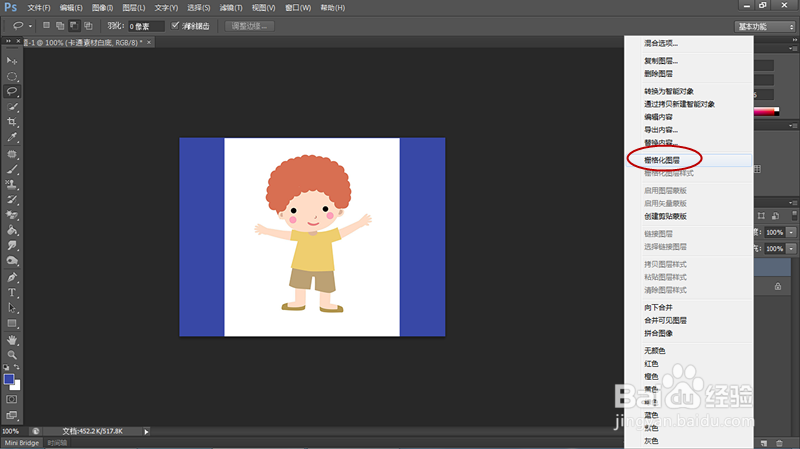Select the Healing Brush tool

12,154
